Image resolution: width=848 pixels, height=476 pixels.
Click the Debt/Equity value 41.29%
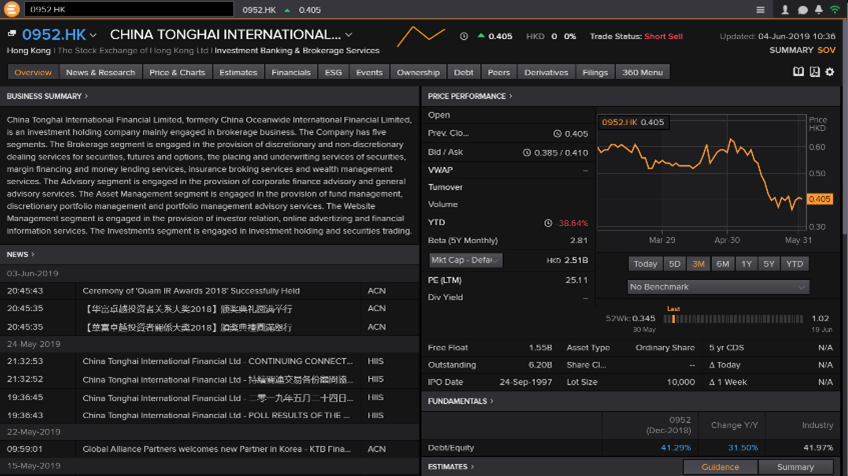(675, 448)
